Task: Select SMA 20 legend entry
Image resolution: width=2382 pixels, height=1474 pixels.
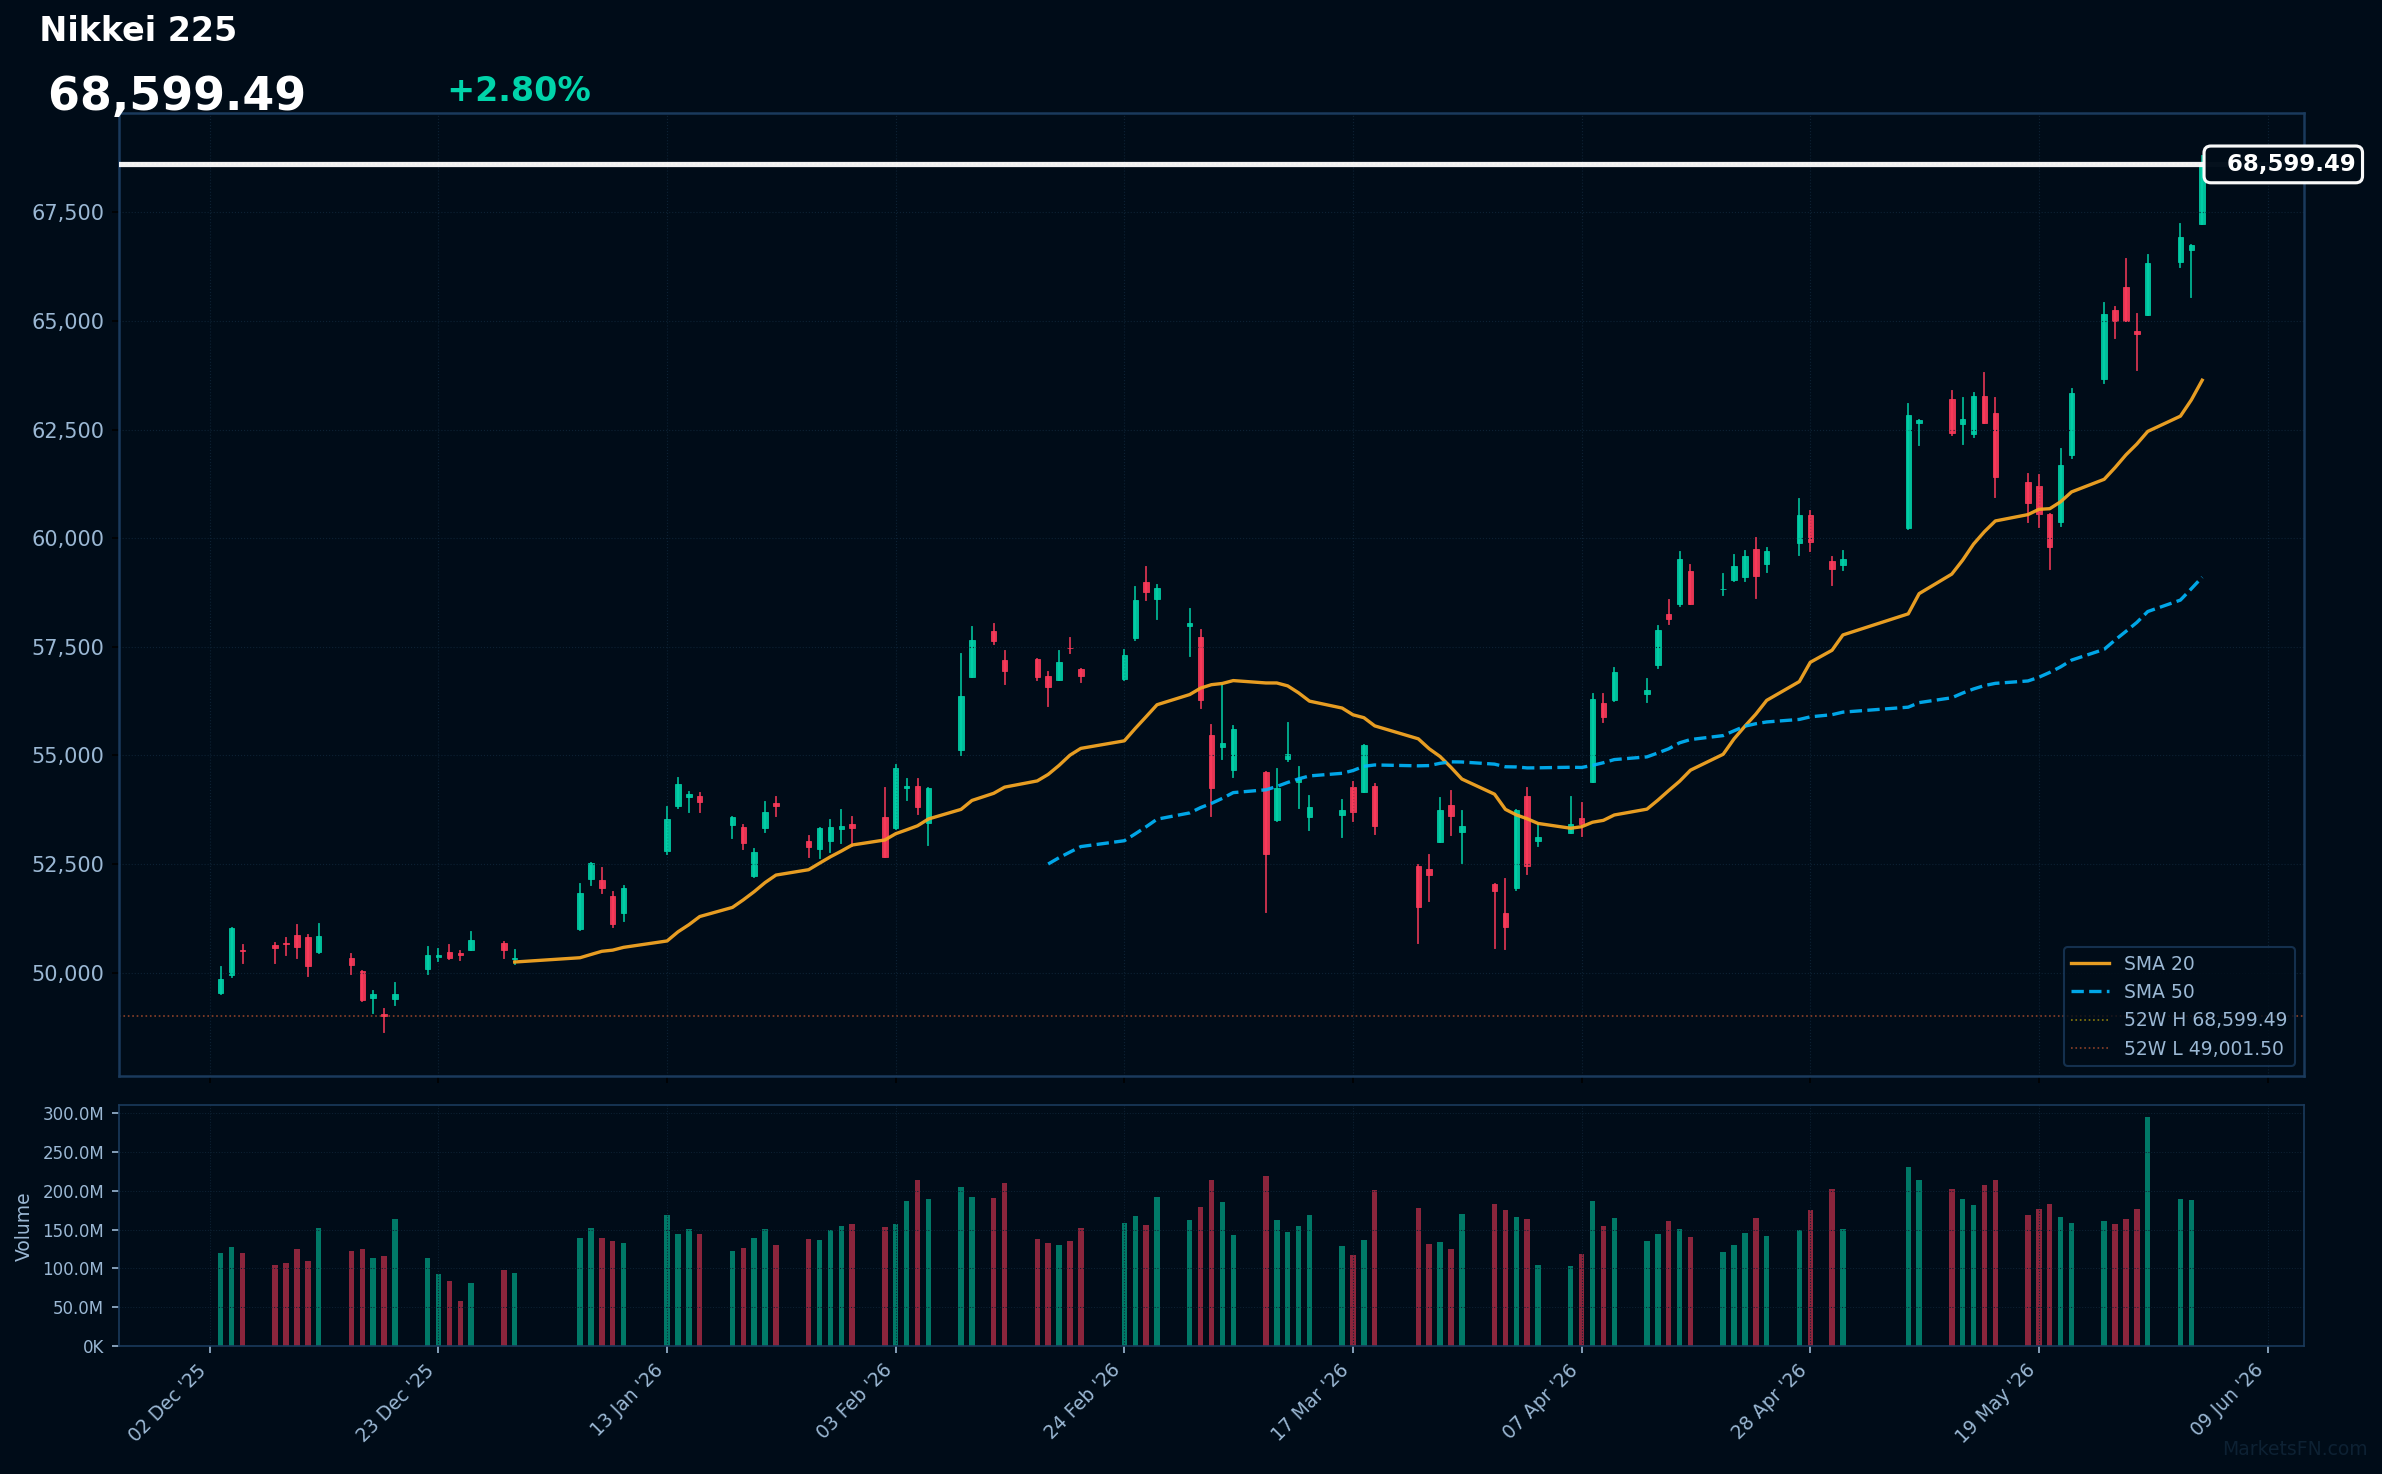Action: pos(2132,963)
